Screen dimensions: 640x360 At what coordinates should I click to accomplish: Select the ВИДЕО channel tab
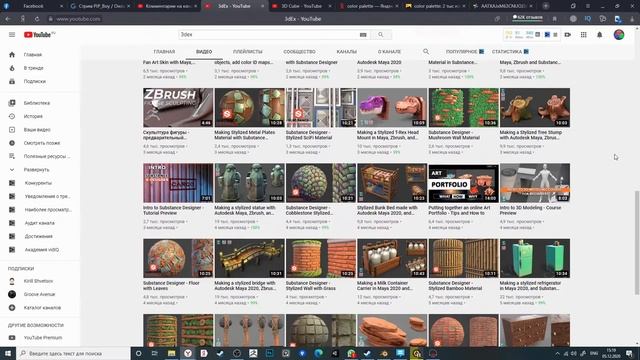[x=204, y=51]
